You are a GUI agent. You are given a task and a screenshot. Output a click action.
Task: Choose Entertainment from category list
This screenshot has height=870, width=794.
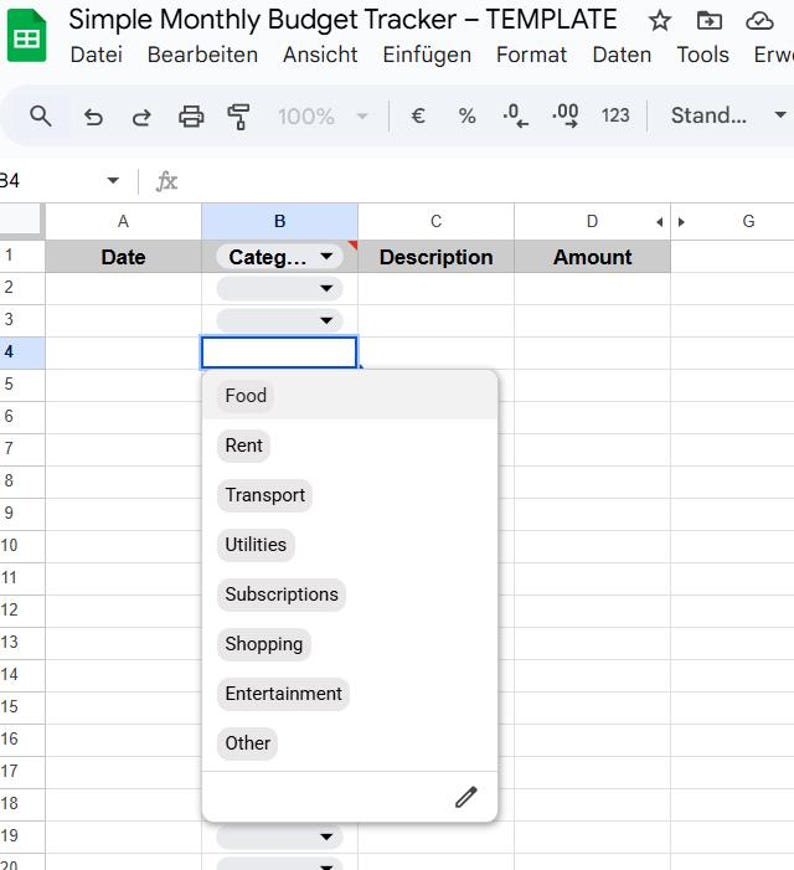(x=350, y=694)
